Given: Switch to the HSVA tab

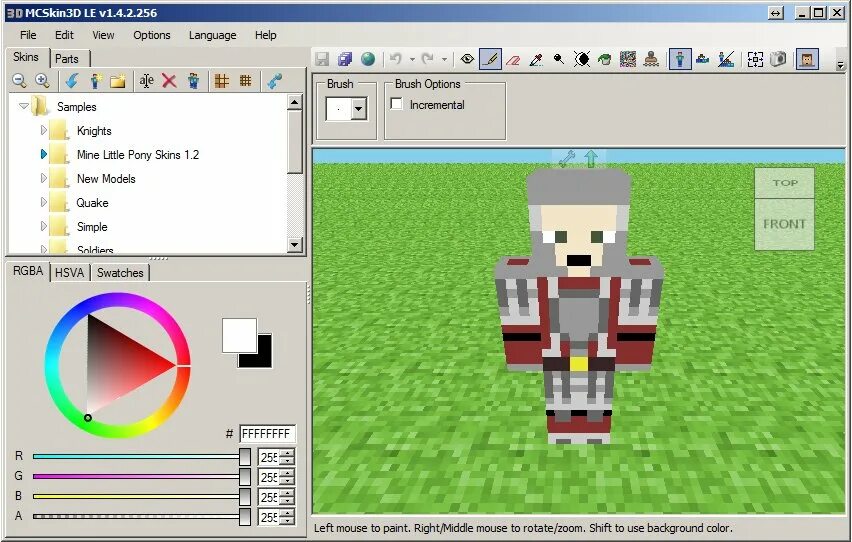Looking at the screenshot, I should 70,272.
